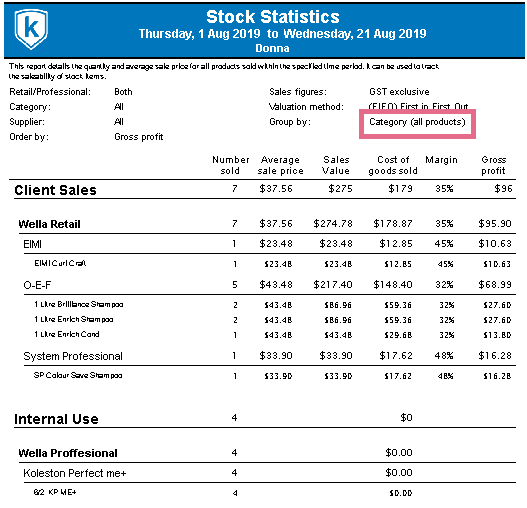Click the Client Sales gross profit $96

(503, 189)
